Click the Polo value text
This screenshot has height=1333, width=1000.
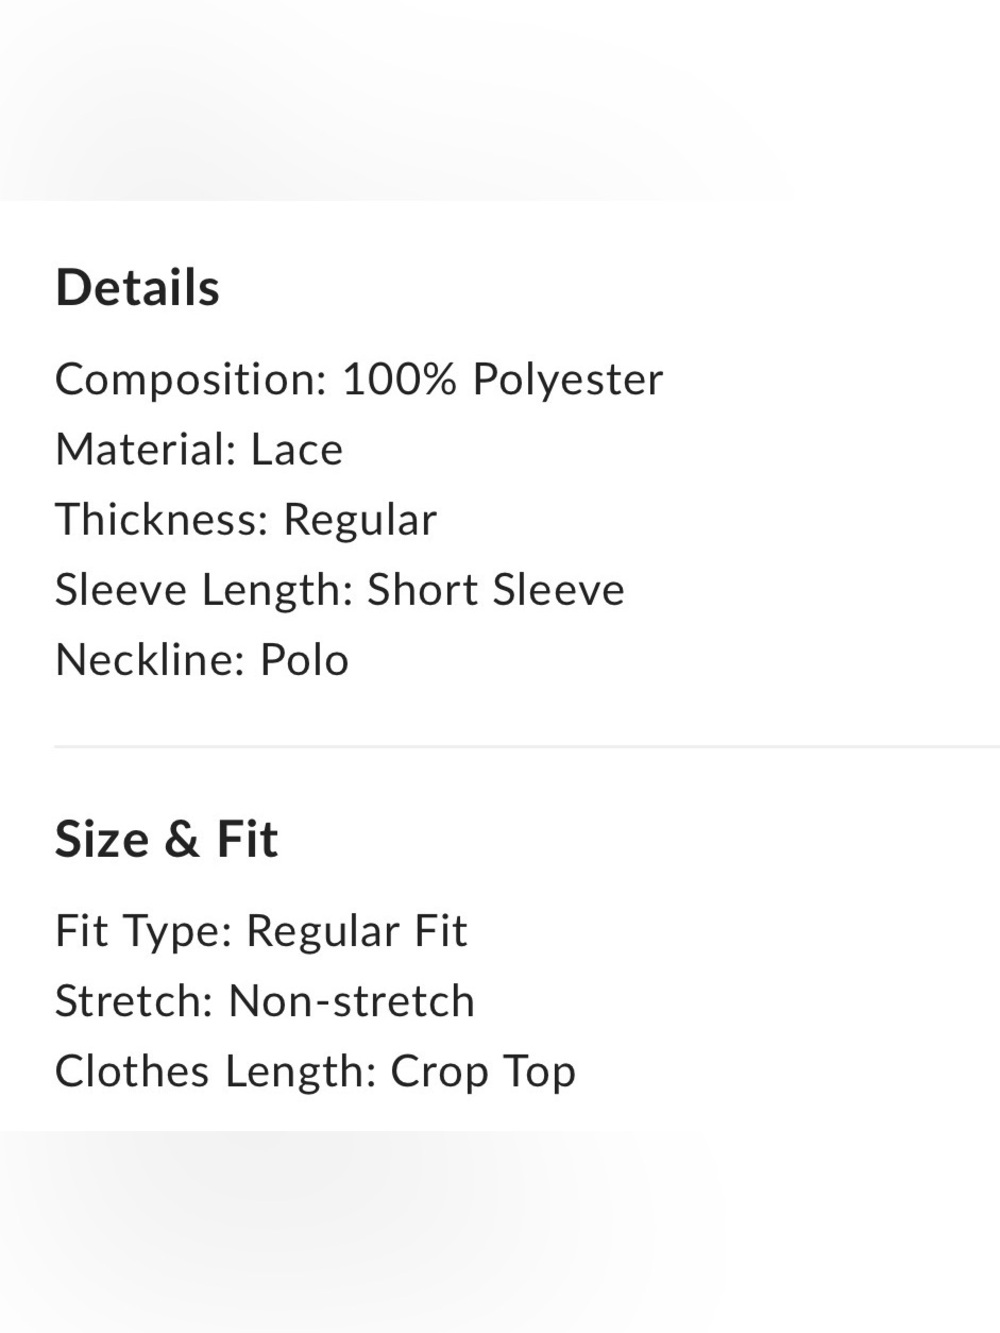305,660
